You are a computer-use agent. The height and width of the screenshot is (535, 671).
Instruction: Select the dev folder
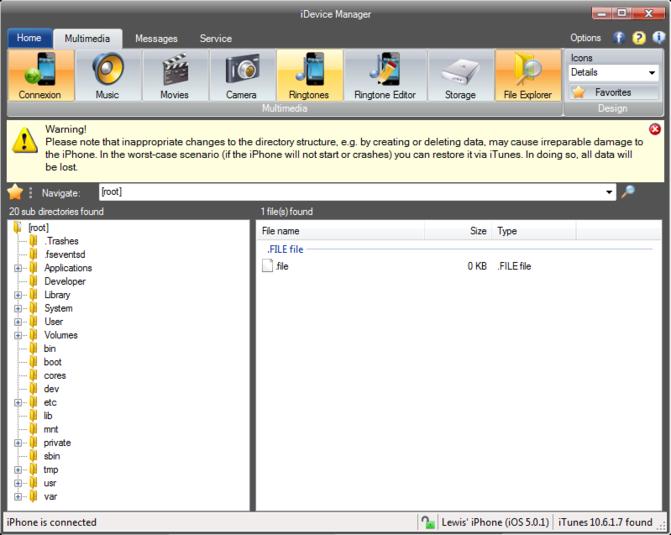(x=51, y=389)
